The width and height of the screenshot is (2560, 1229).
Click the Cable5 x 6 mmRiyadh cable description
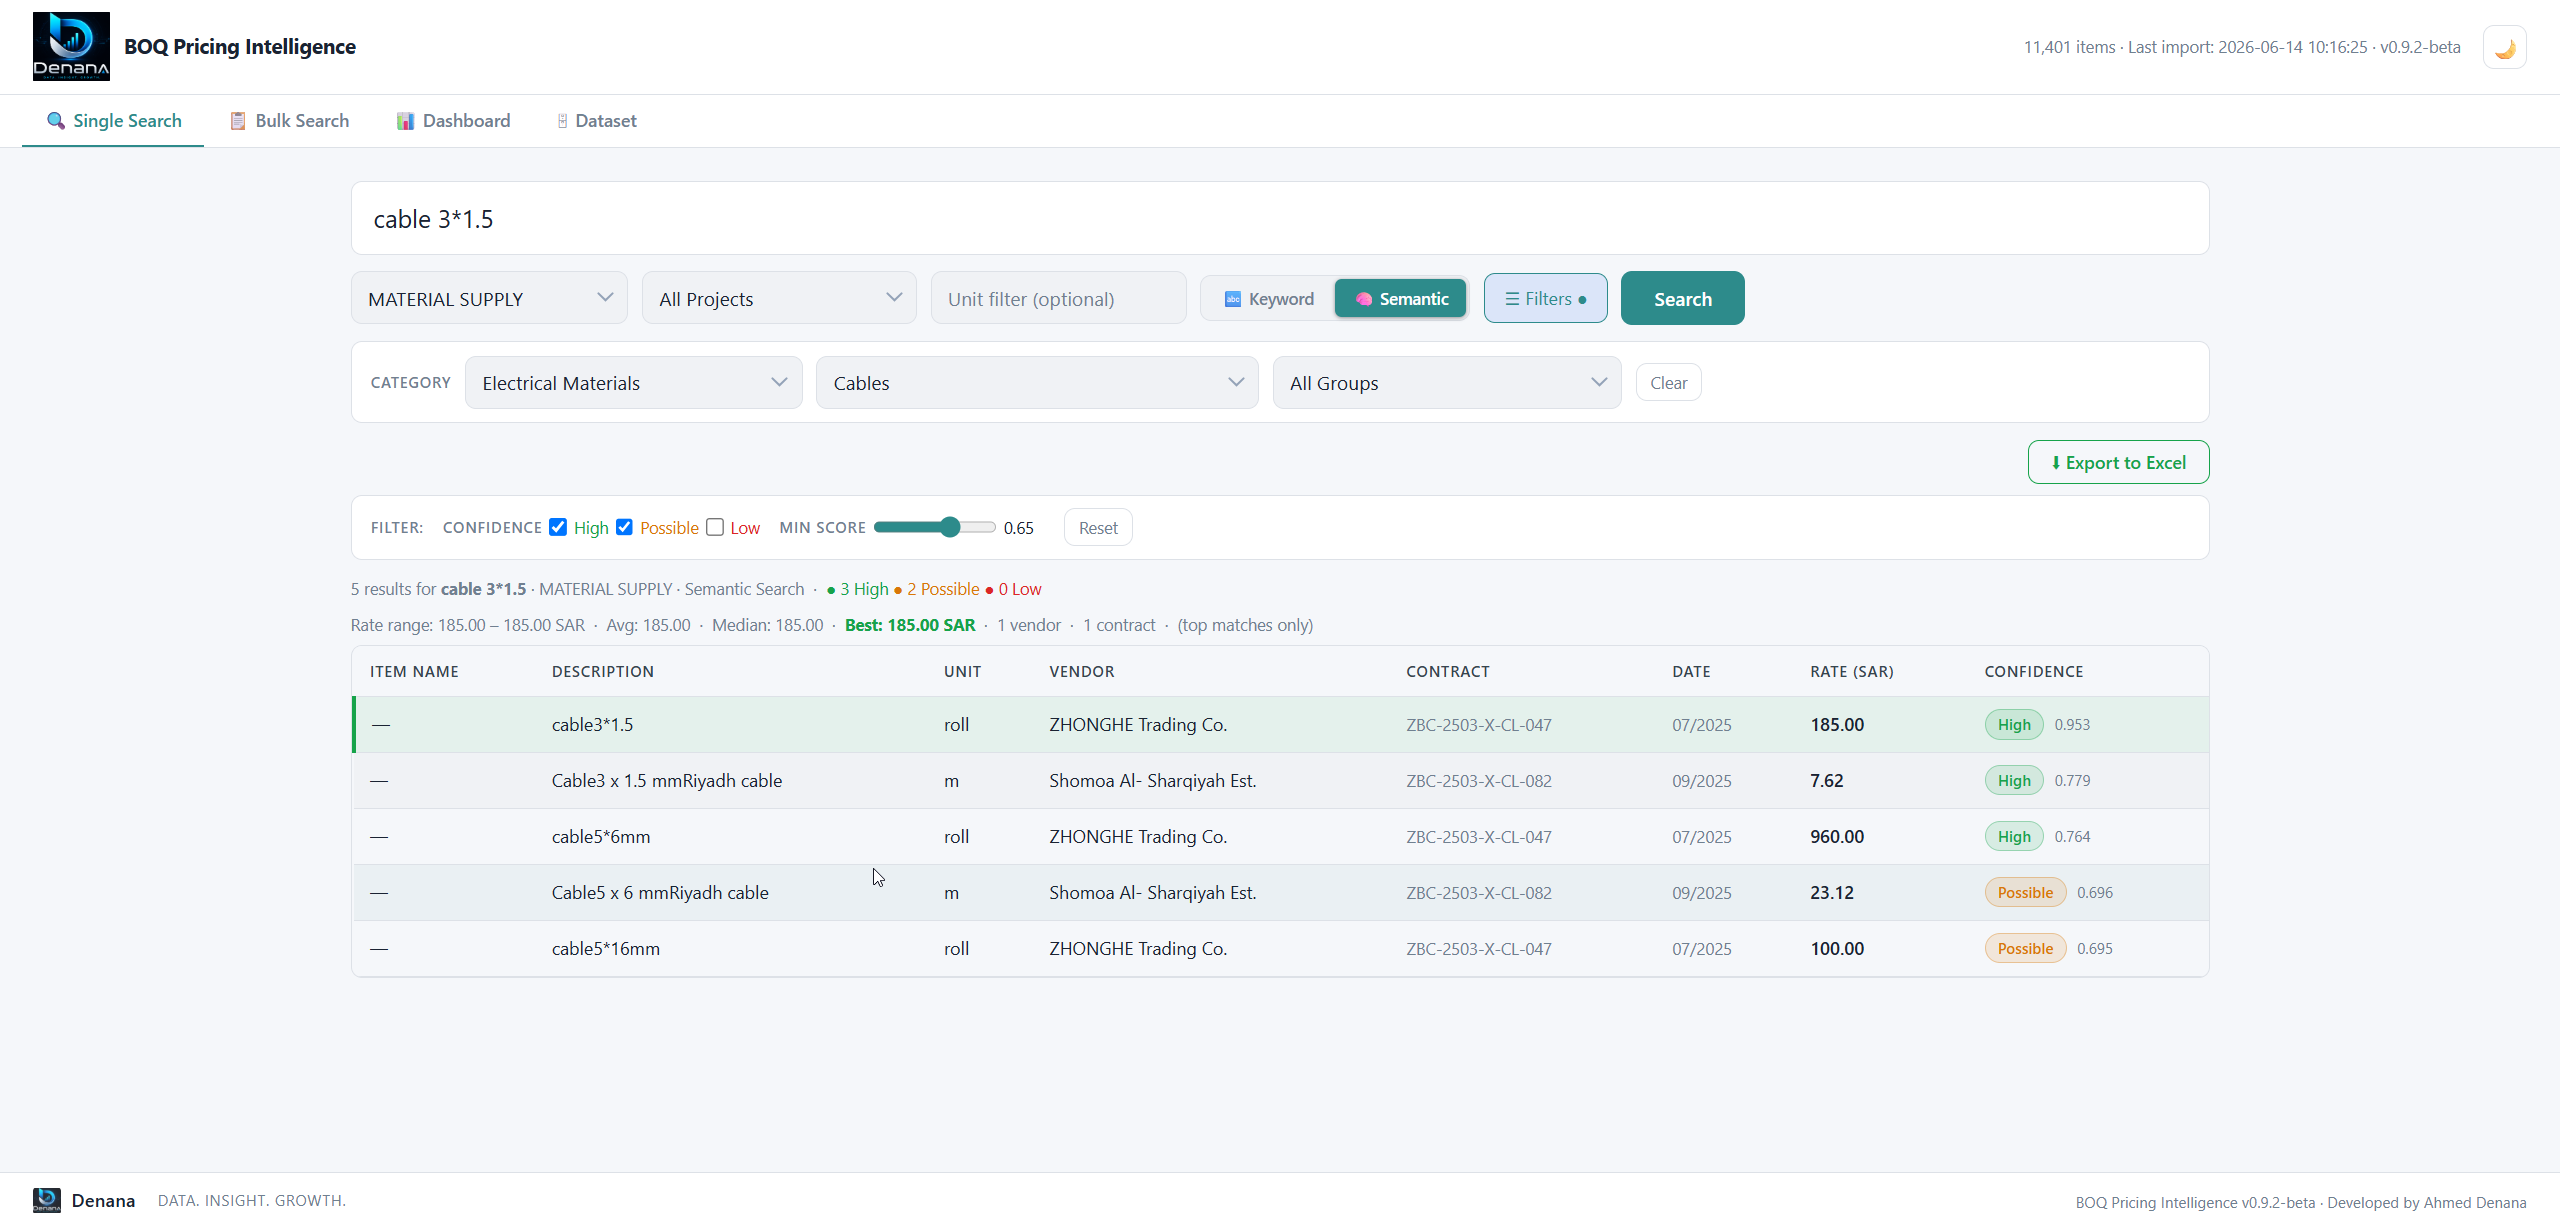pos(660,893)
